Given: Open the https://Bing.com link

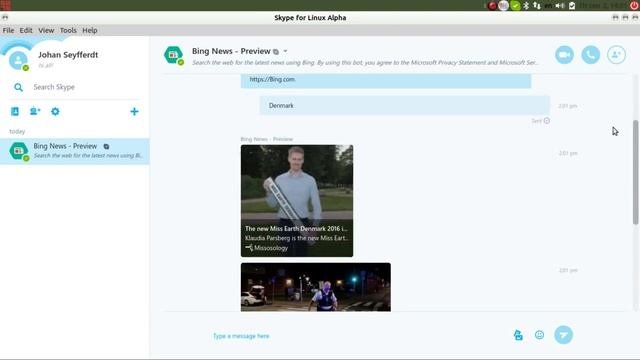Looking at the screenshot, I should pos(272,79).
